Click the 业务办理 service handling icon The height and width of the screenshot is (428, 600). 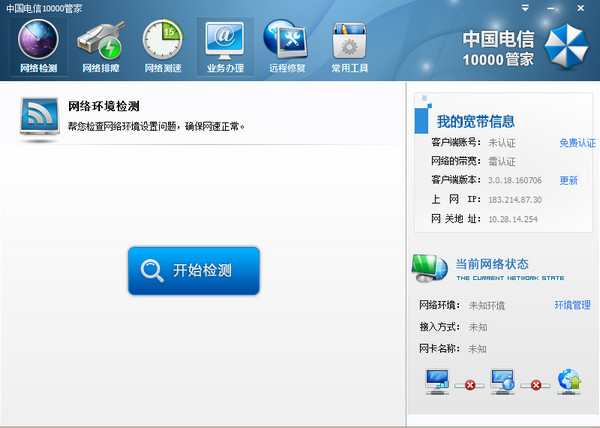coord(224,47)
